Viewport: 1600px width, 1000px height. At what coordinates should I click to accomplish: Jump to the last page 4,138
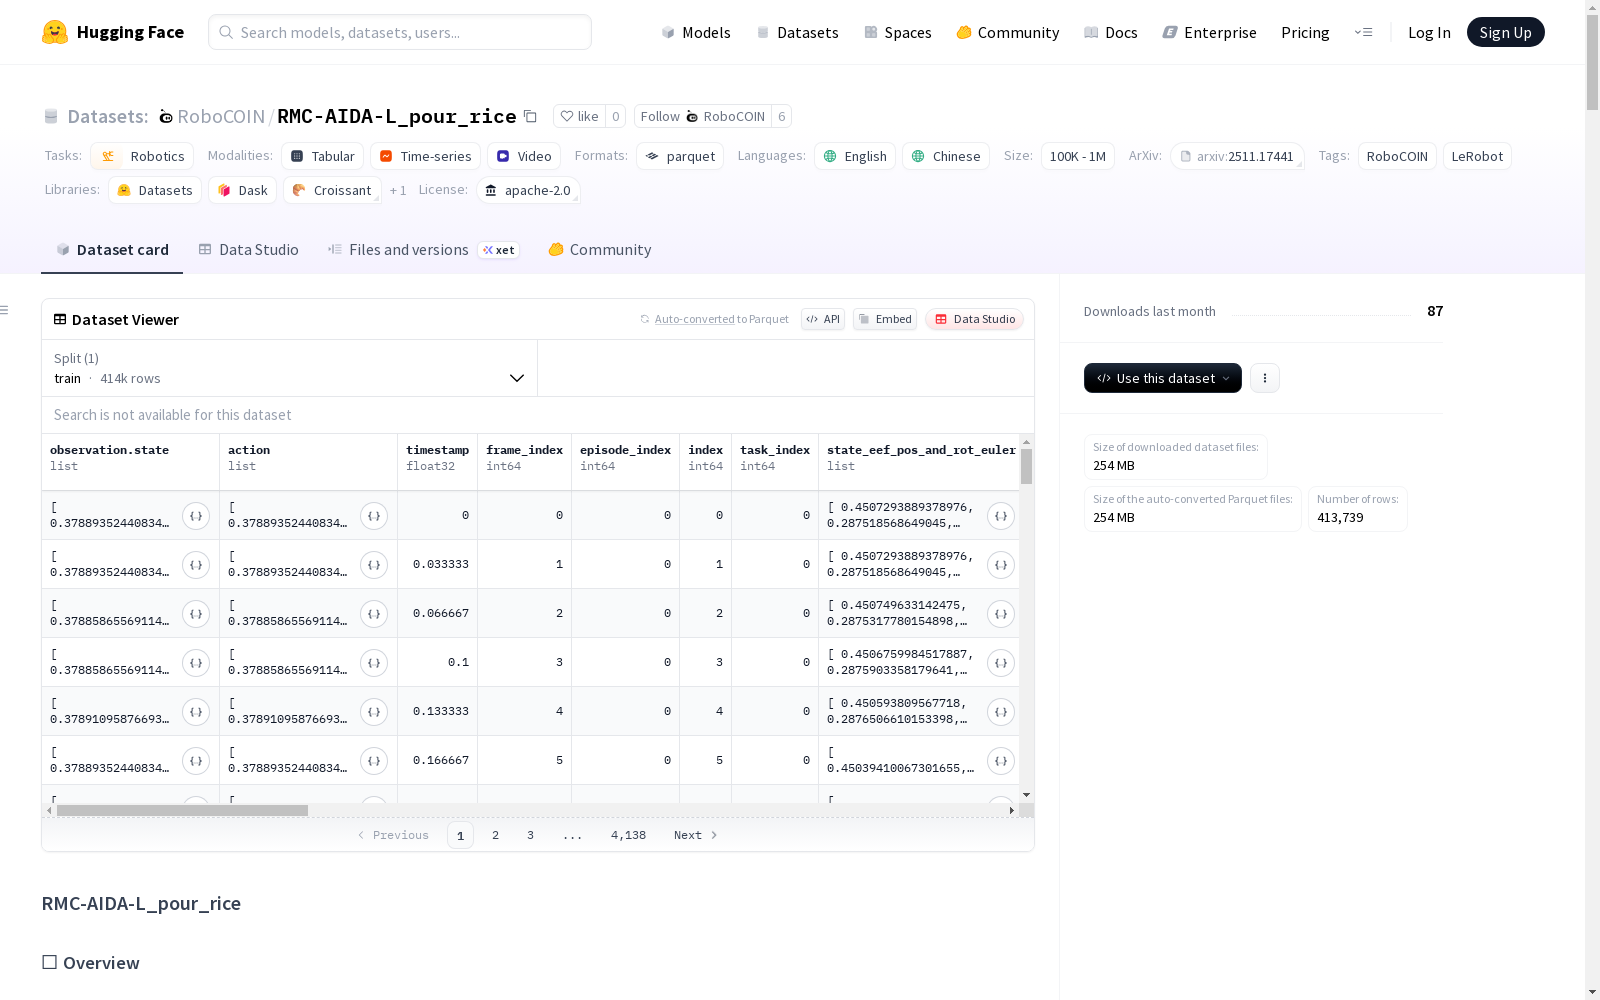(628, 835)
